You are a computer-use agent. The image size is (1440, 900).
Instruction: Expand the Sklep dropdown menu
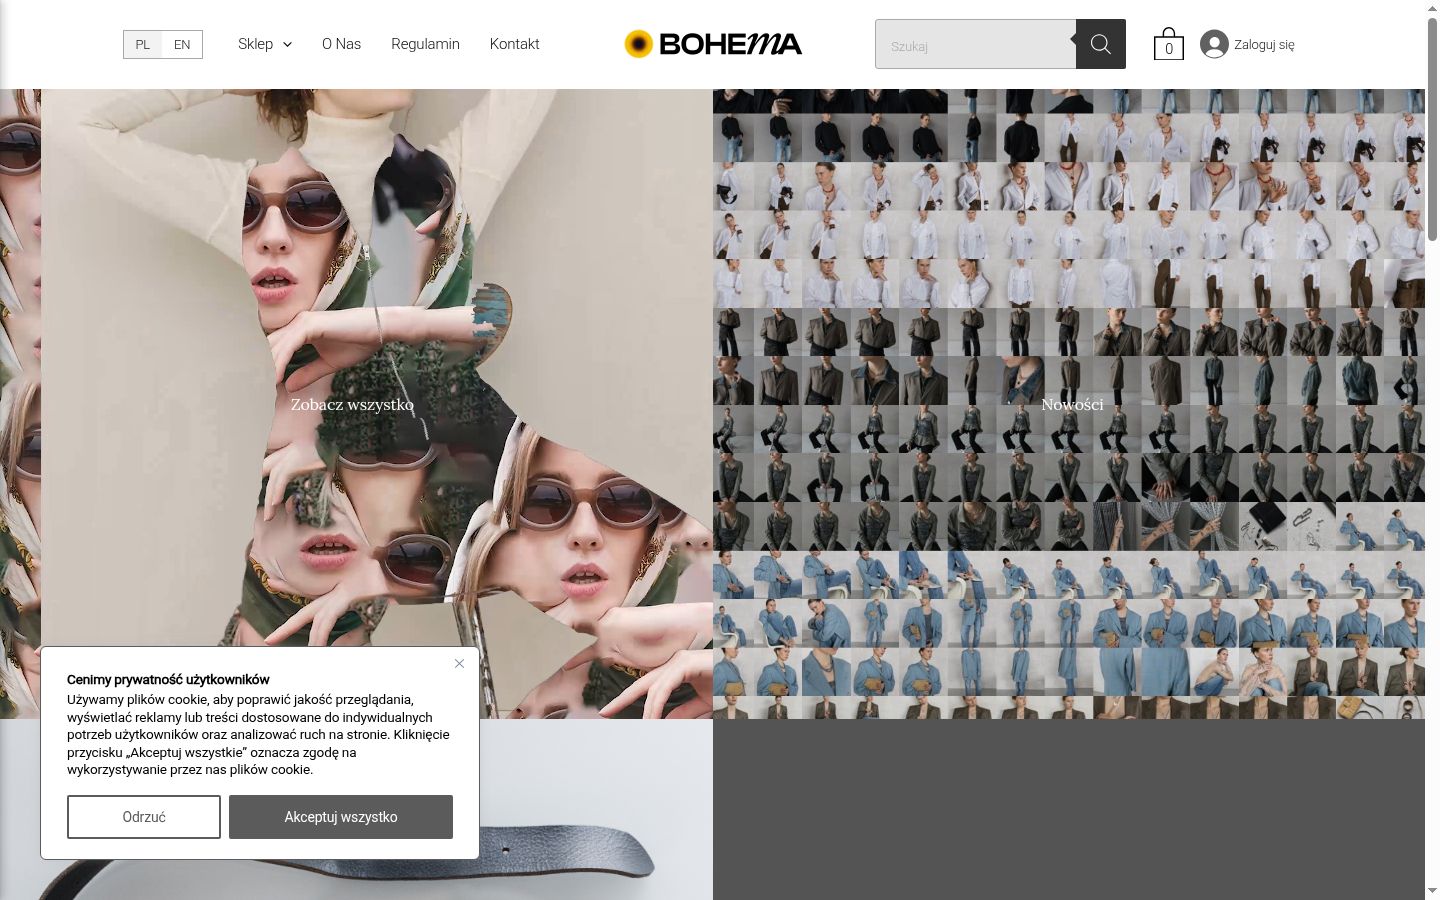265,44
